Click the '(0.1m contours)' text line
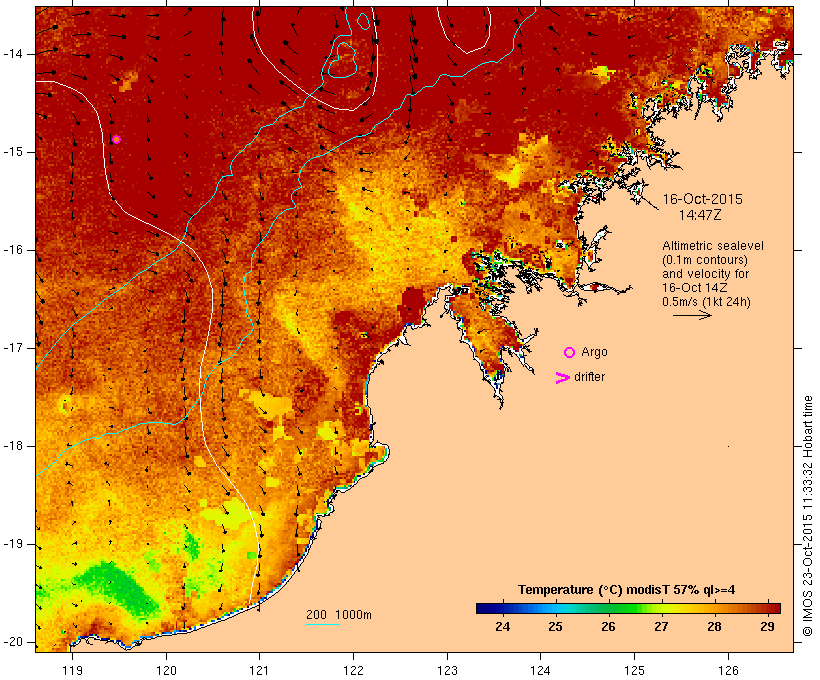Screen dimensions: 820x680 704,260
